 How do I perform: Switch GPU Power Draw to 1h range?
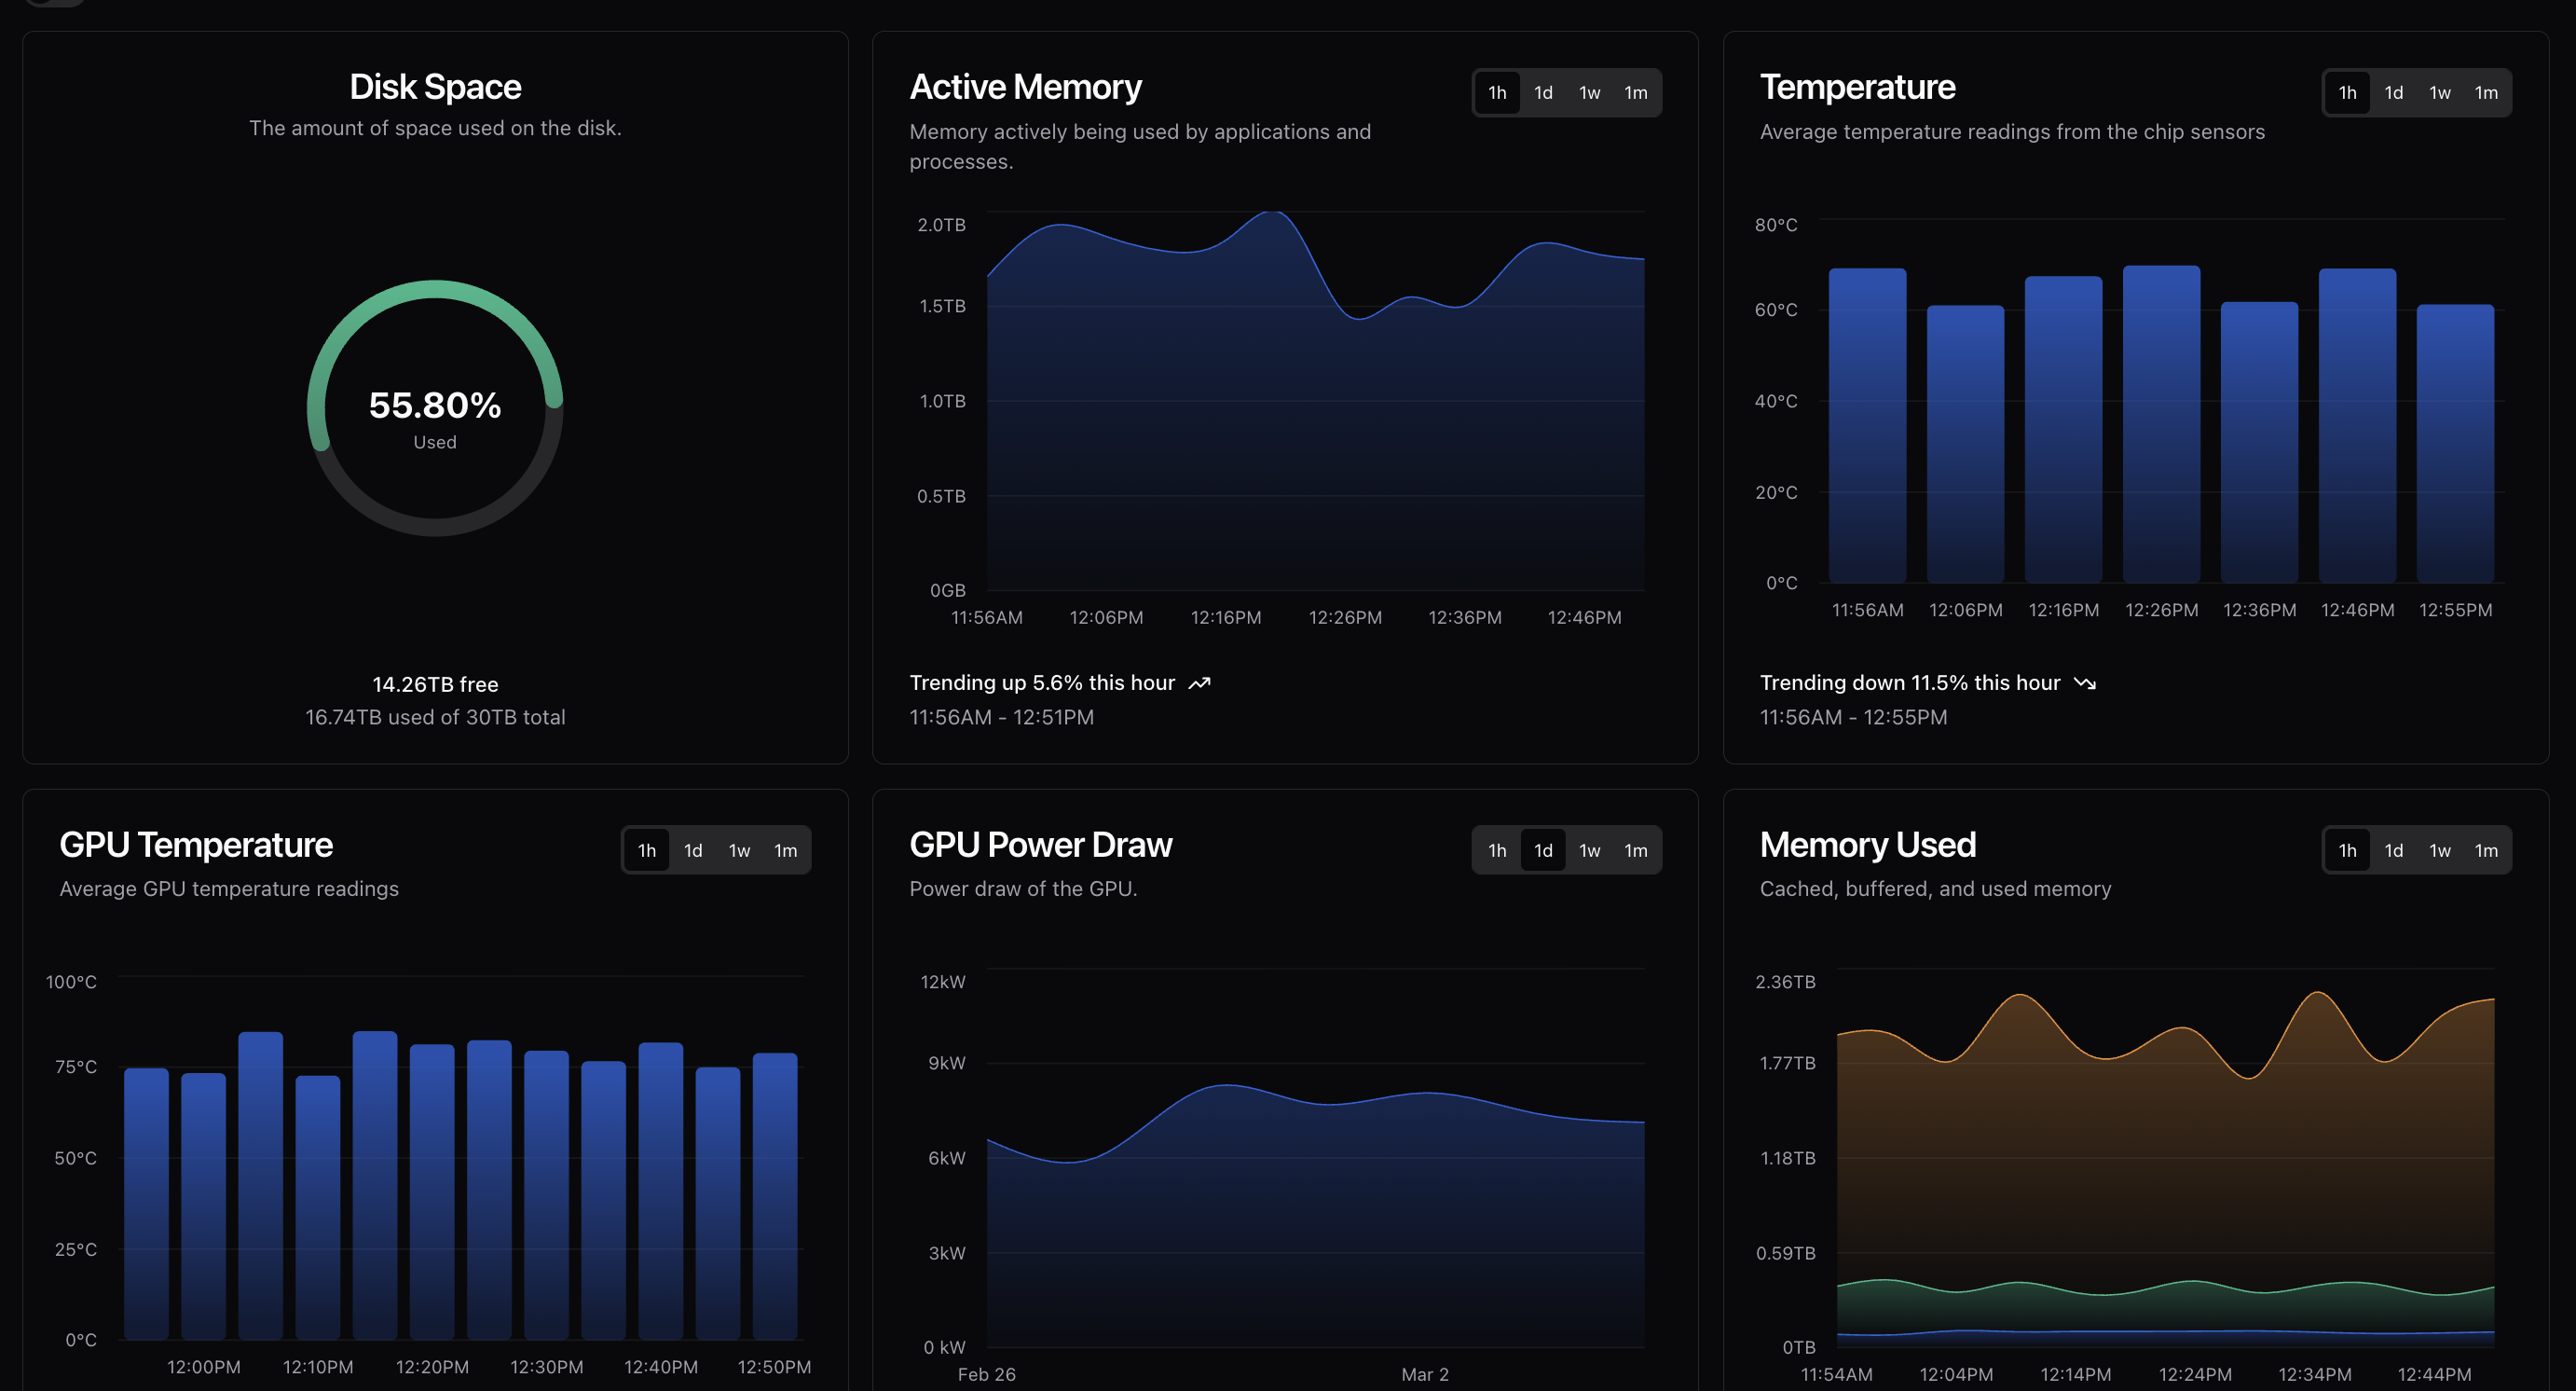pyautogui.click(x=1497, y=851)
